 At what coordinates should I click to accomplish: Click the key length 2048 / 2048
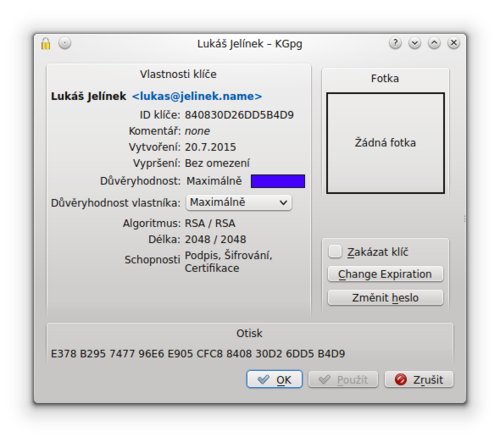[x=215, y=239]
